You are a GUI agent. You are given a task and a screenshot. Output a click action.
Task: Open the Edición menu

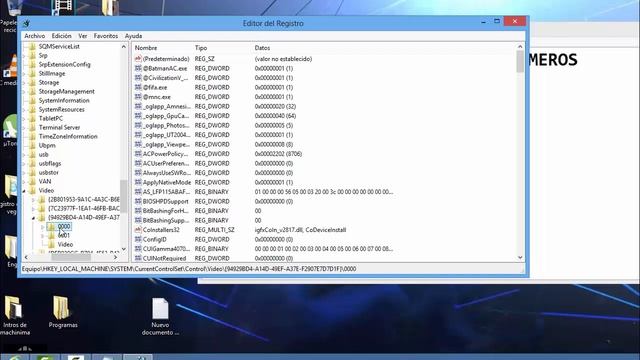[x=61, y=36]
